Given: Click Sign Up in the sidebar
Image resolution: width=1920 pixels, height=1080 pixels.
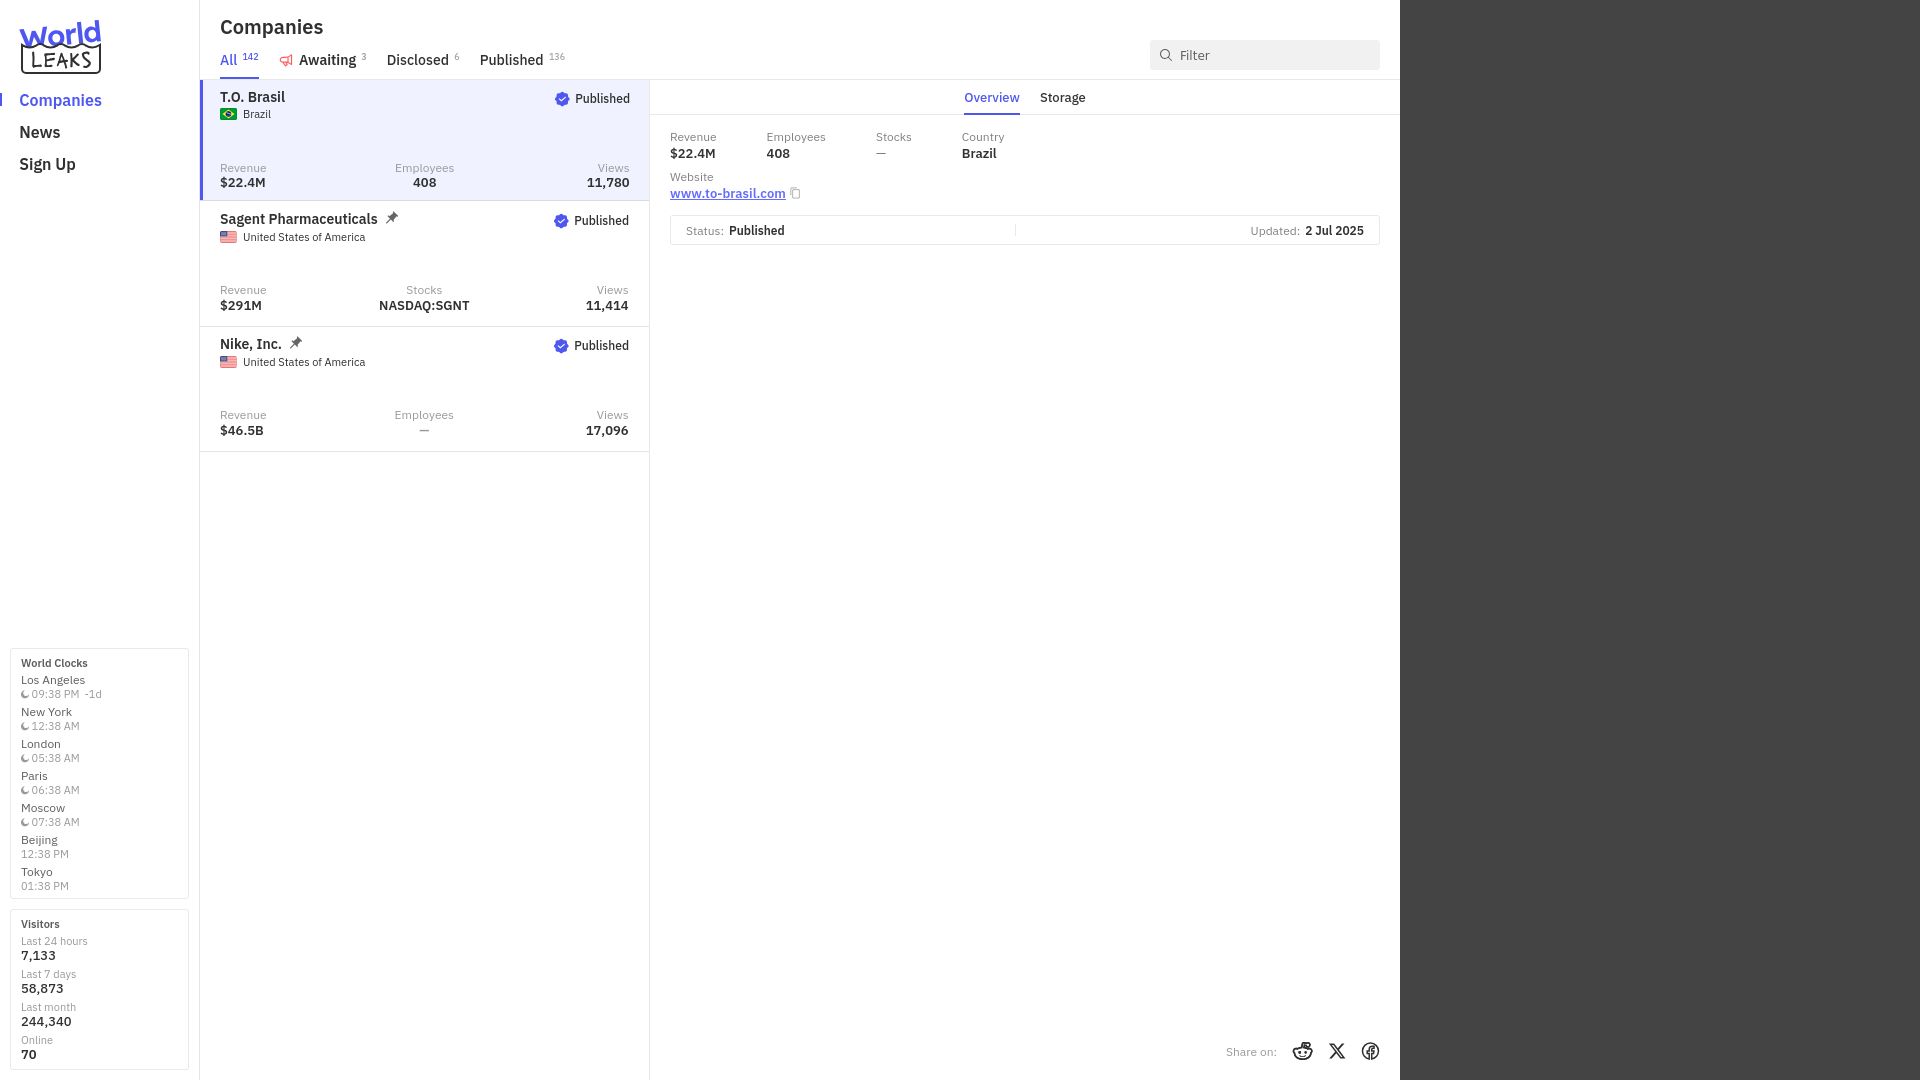Looking at the screenshot, I should click(x=47, y=164).
